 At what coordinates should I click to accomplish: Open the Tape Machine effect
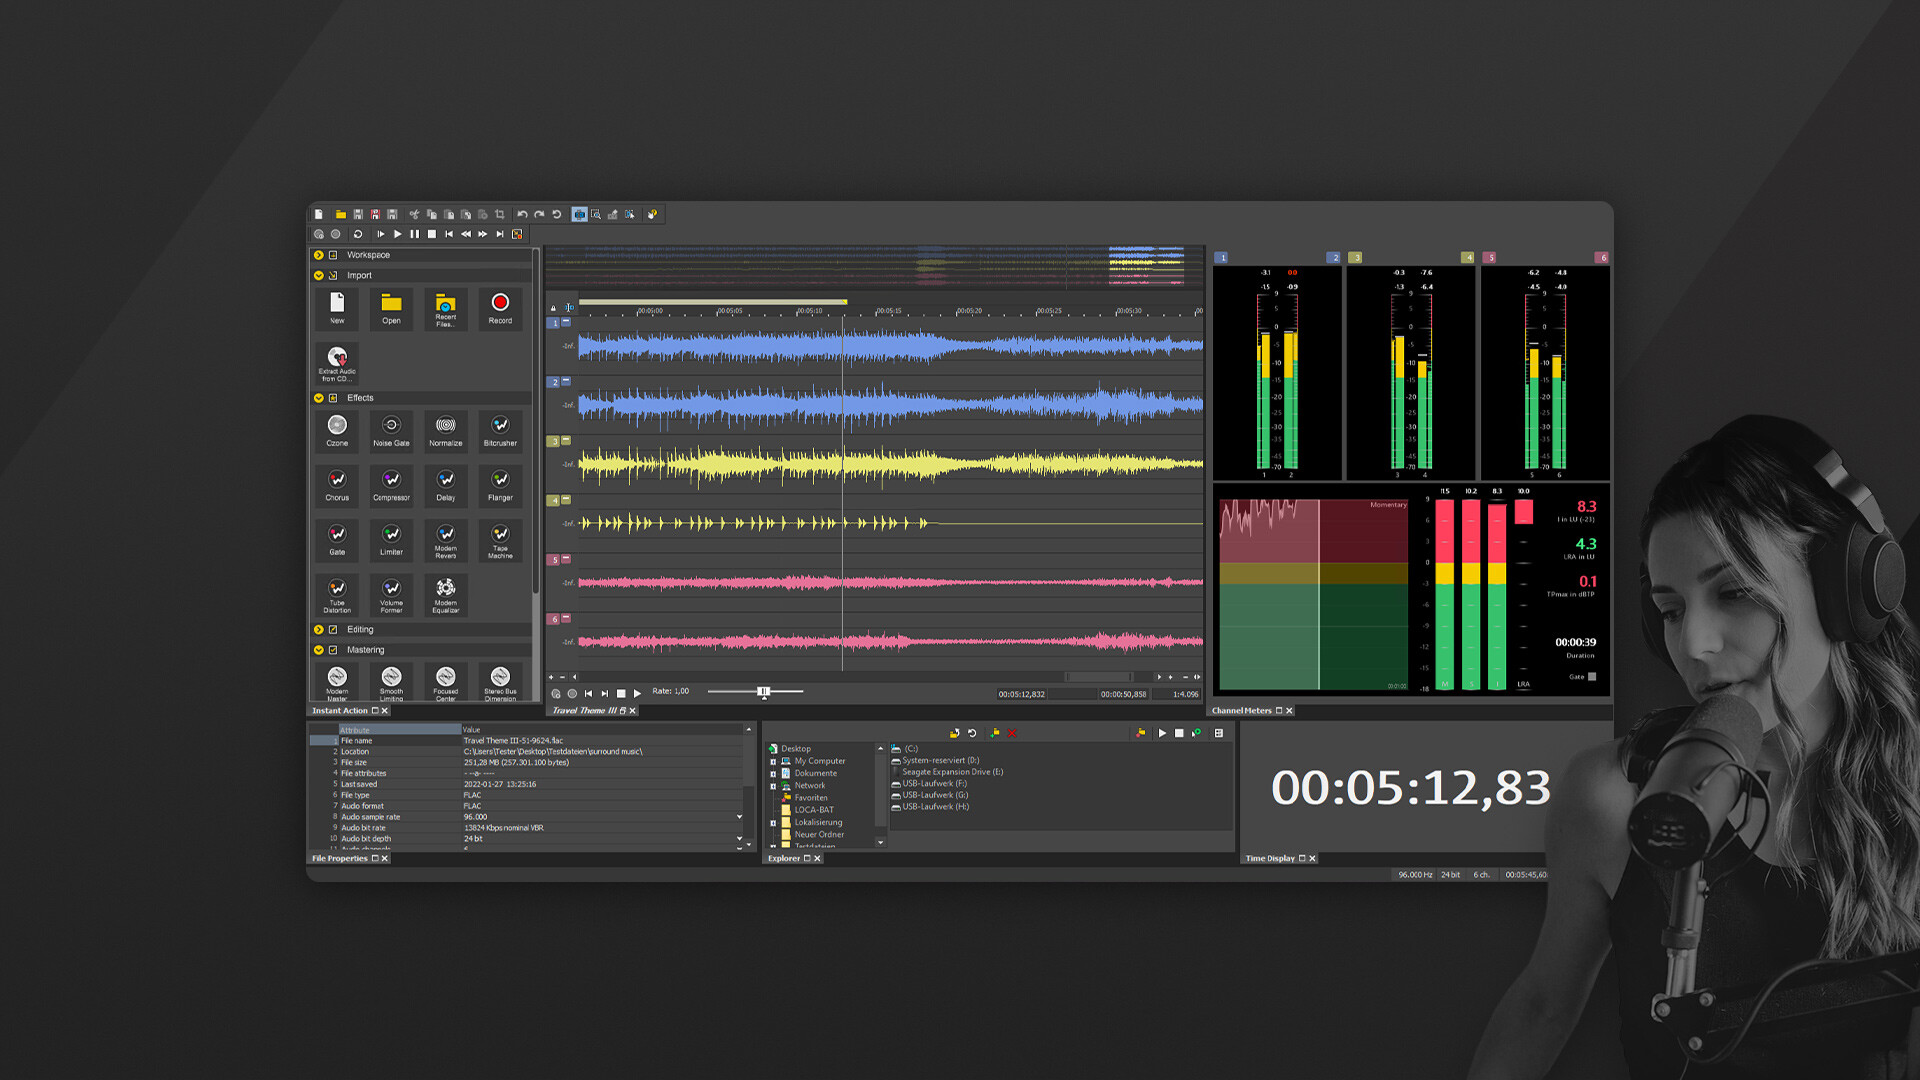coord(500,541)
